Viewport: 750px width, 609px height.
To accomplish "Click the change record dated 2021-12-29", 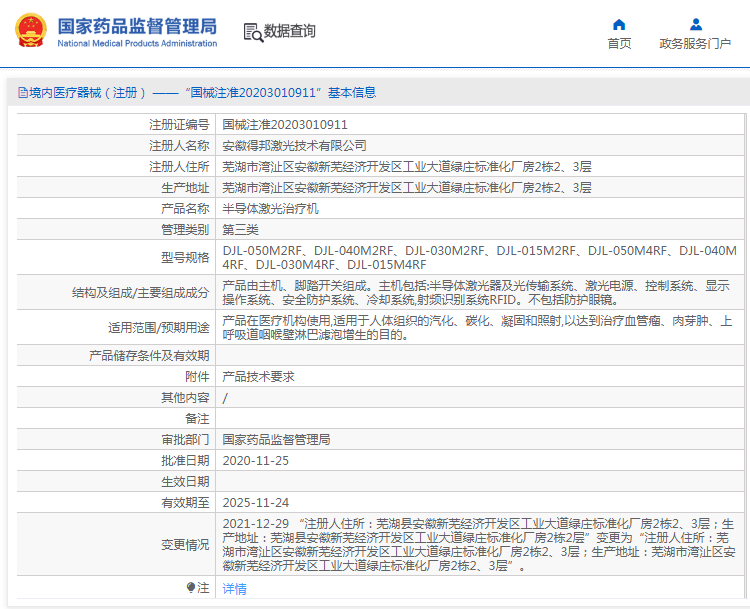I will [x=479, y=544].
